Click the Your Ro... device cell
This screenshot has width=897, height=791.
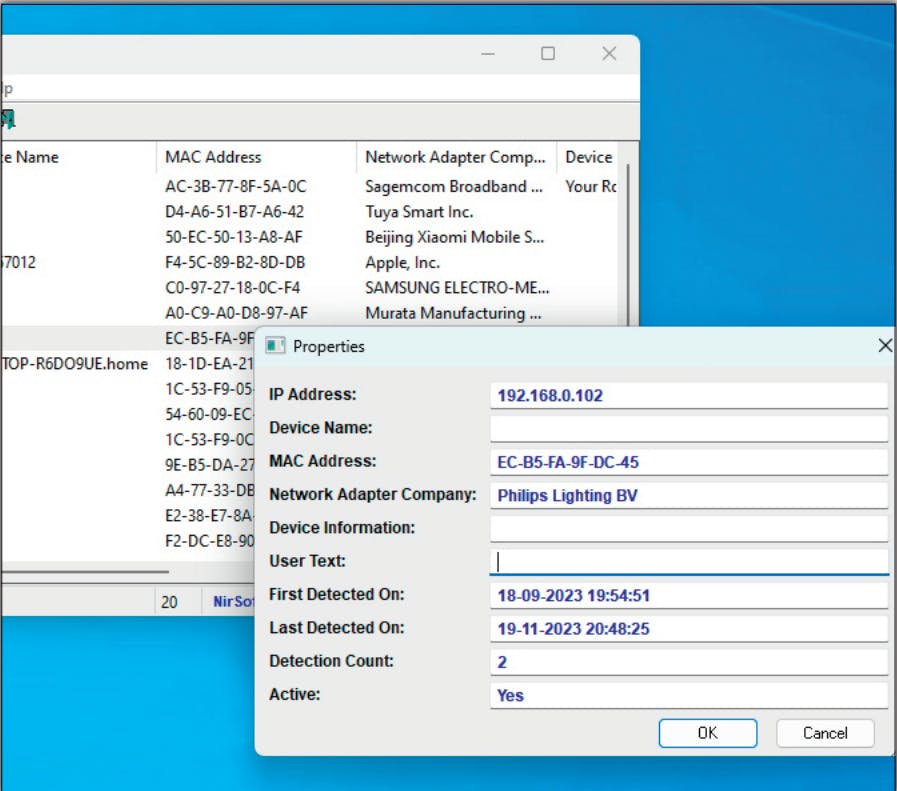coord(591,186)
